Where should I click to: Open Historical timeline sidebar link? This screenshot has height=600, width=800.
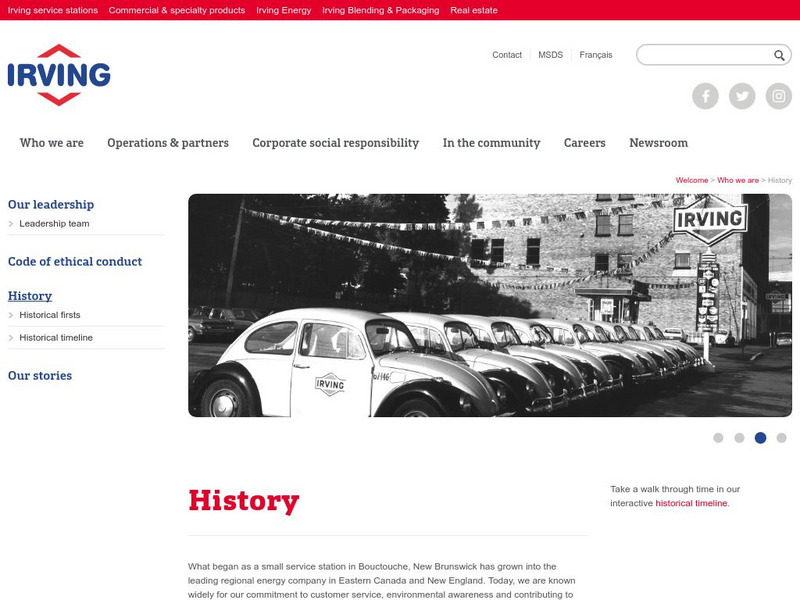56,338
